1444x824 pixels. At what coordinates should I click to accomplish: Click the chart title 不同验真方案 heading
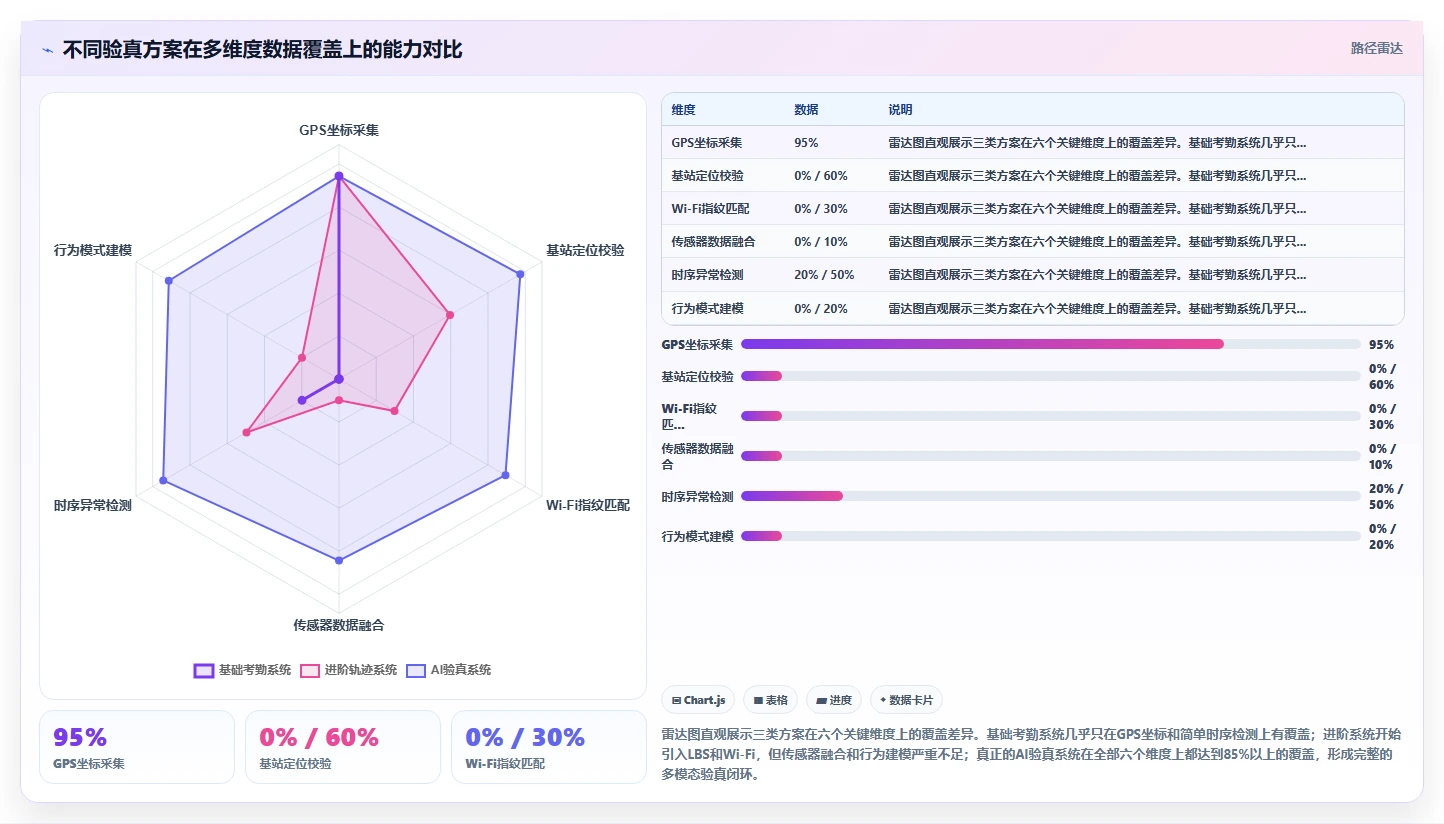pyautogui.click(x=262, y=50)
